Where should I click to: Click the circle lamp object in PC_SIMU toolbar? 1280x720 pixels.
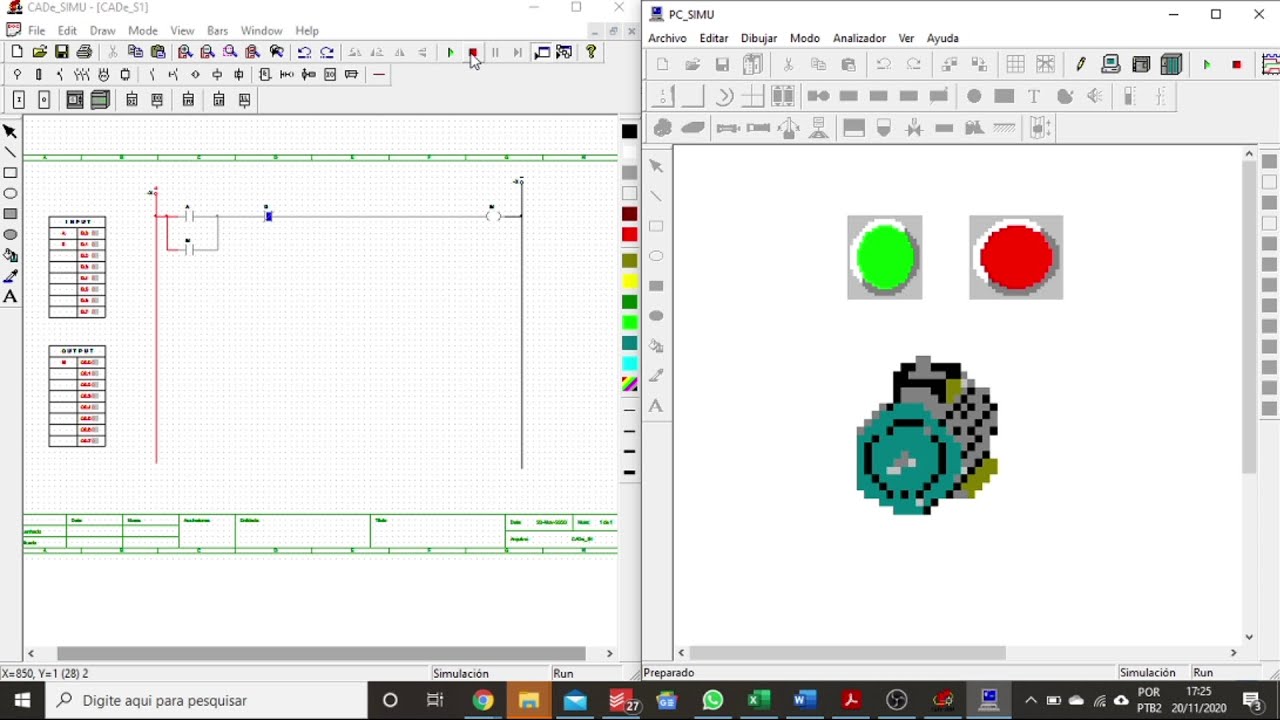pyautogui.click(x=974, y=96)
